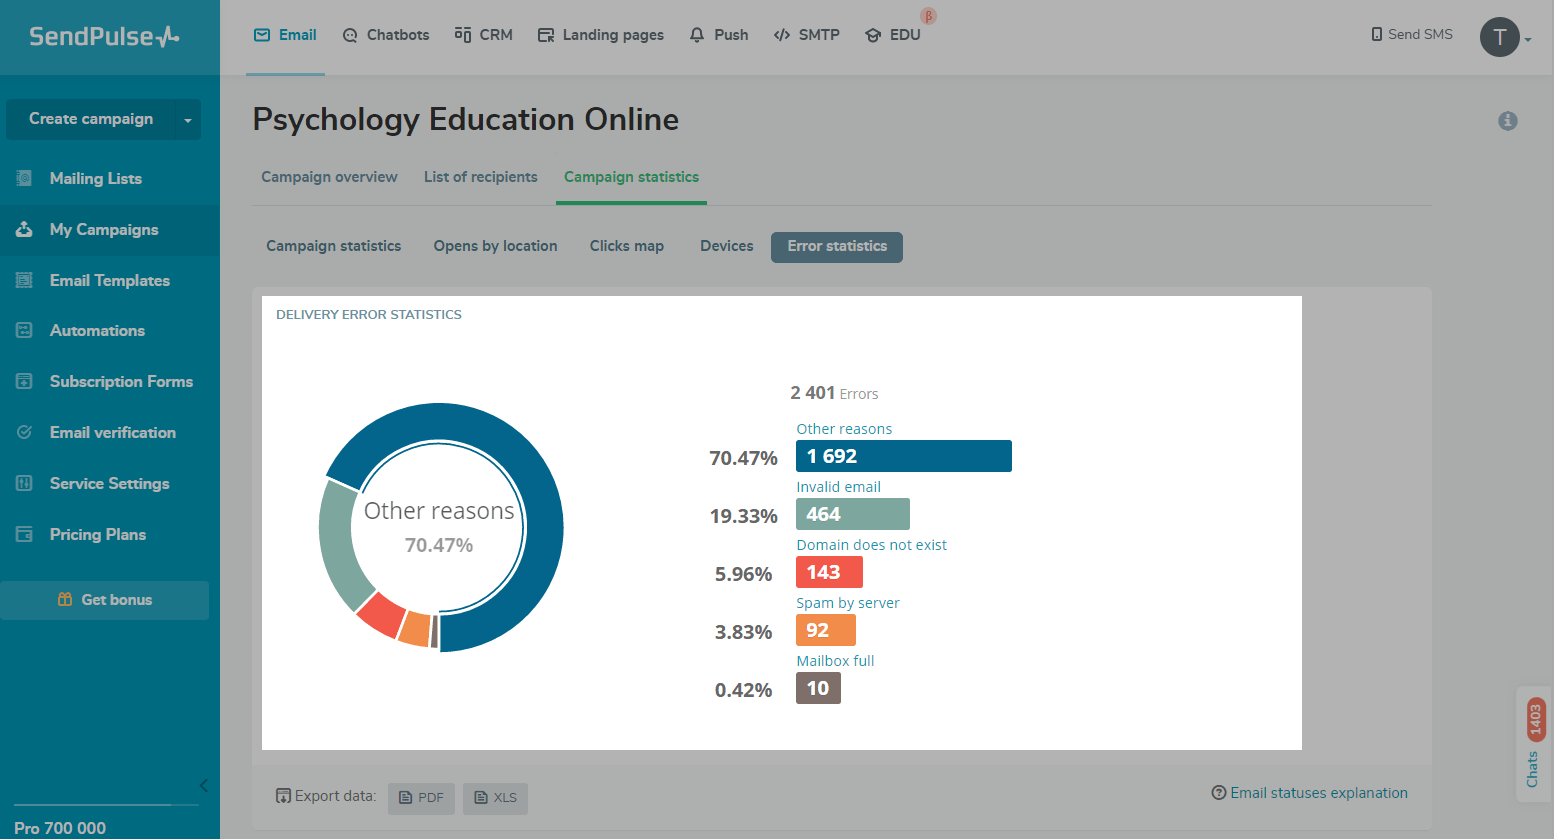
Task: Download error data as XLS
Action: [x=495, y=797]
